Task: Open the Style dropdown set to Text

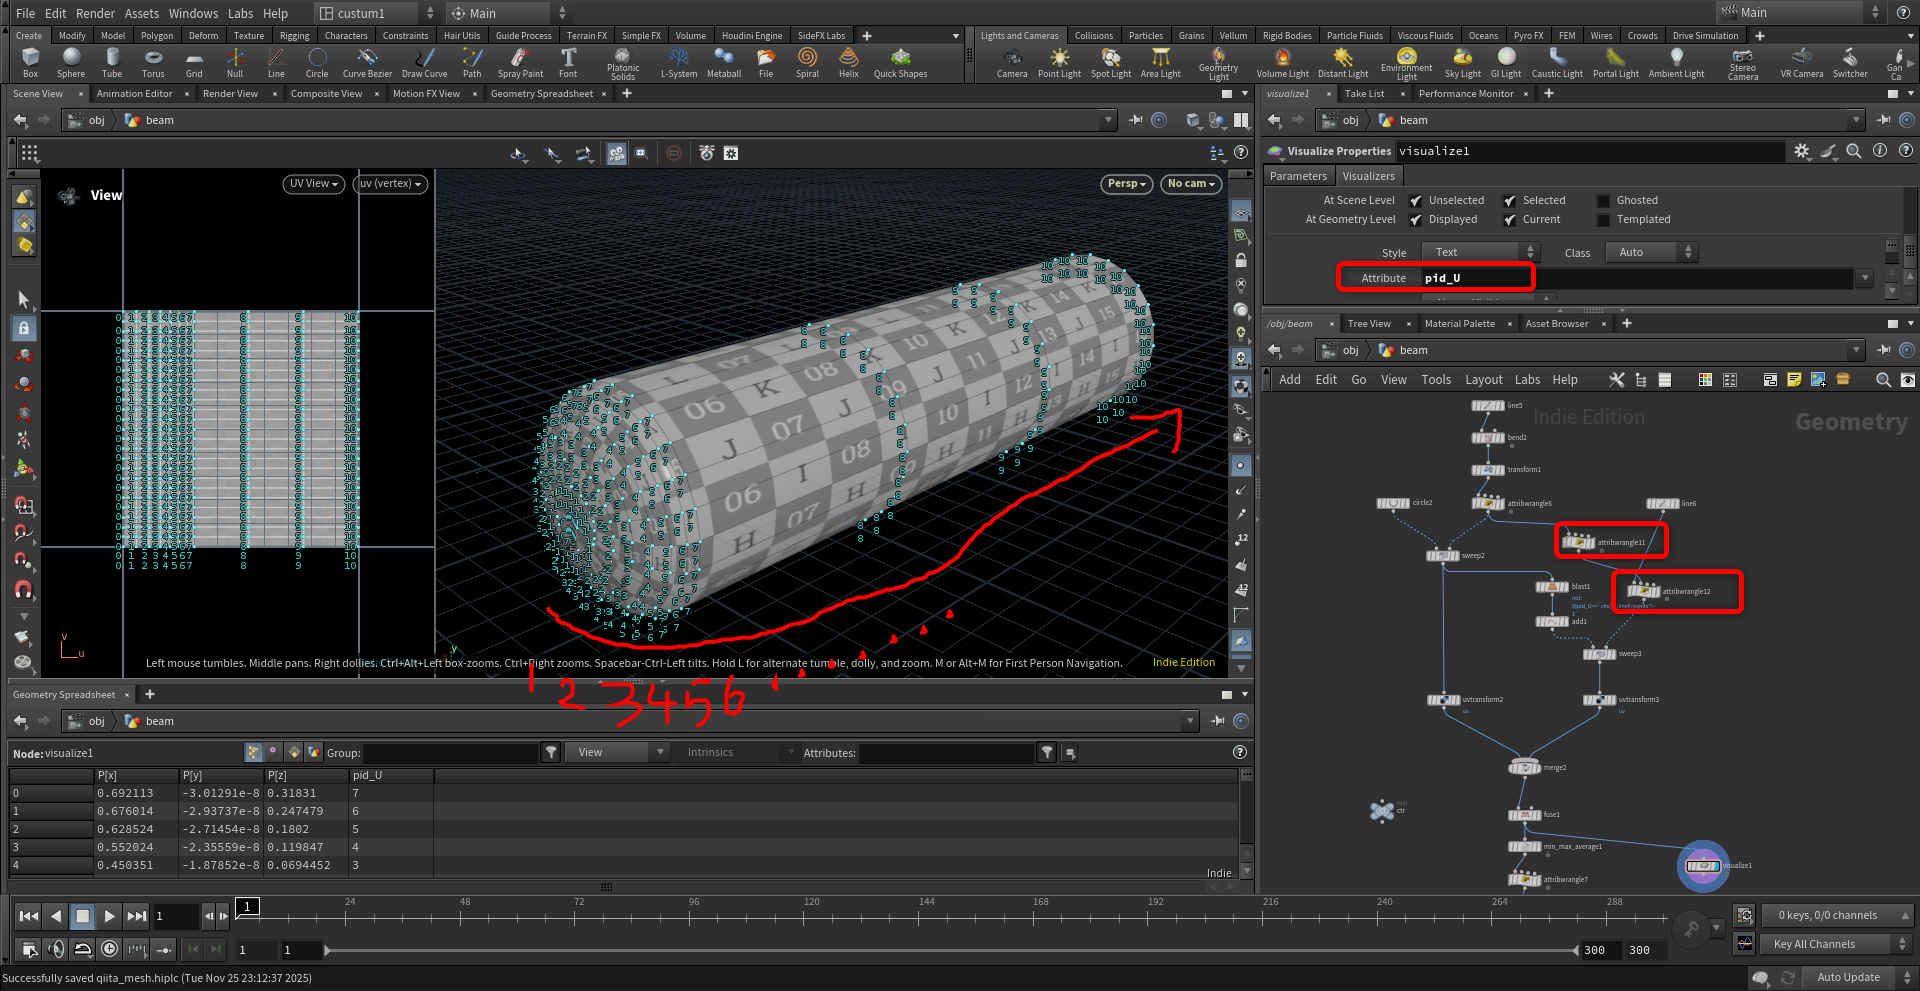Action: click(1479, 253)
